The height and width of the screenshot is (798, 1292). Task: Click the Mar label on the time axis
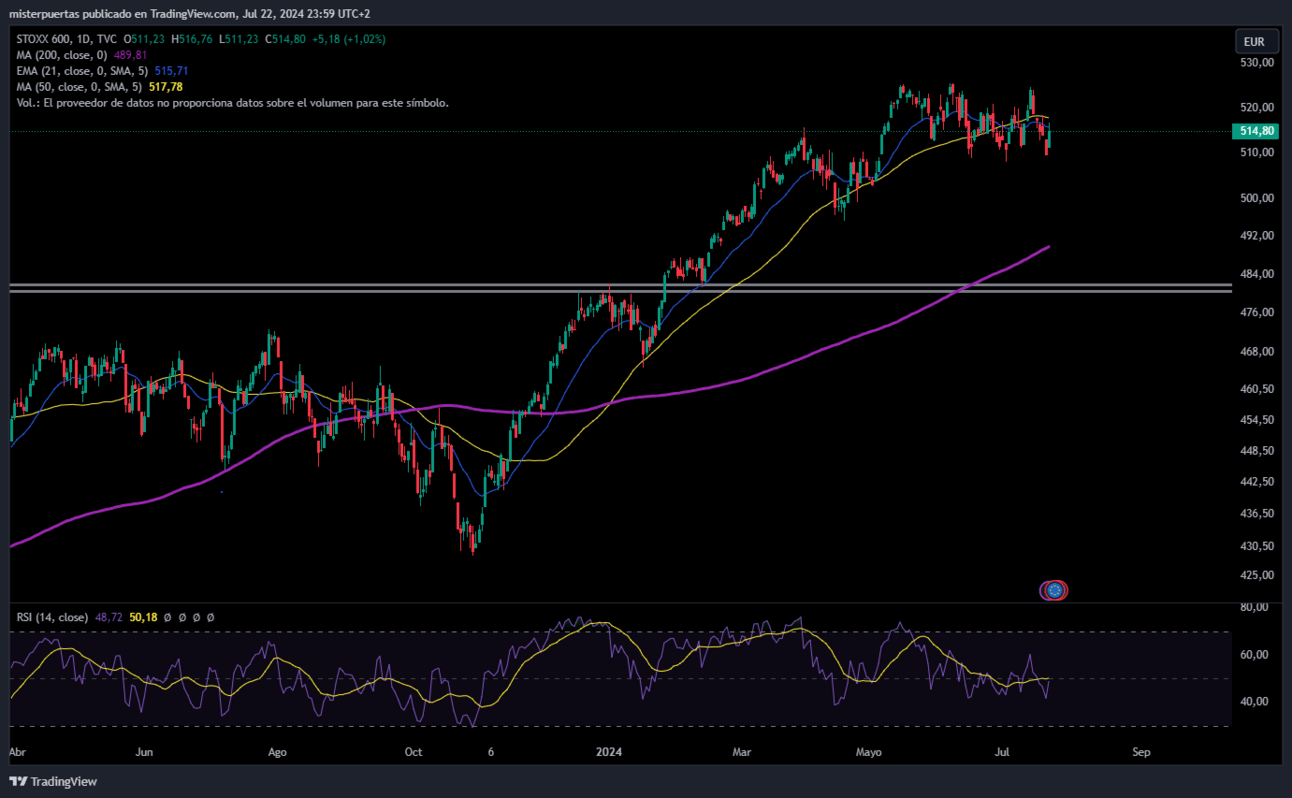[741, 751]
